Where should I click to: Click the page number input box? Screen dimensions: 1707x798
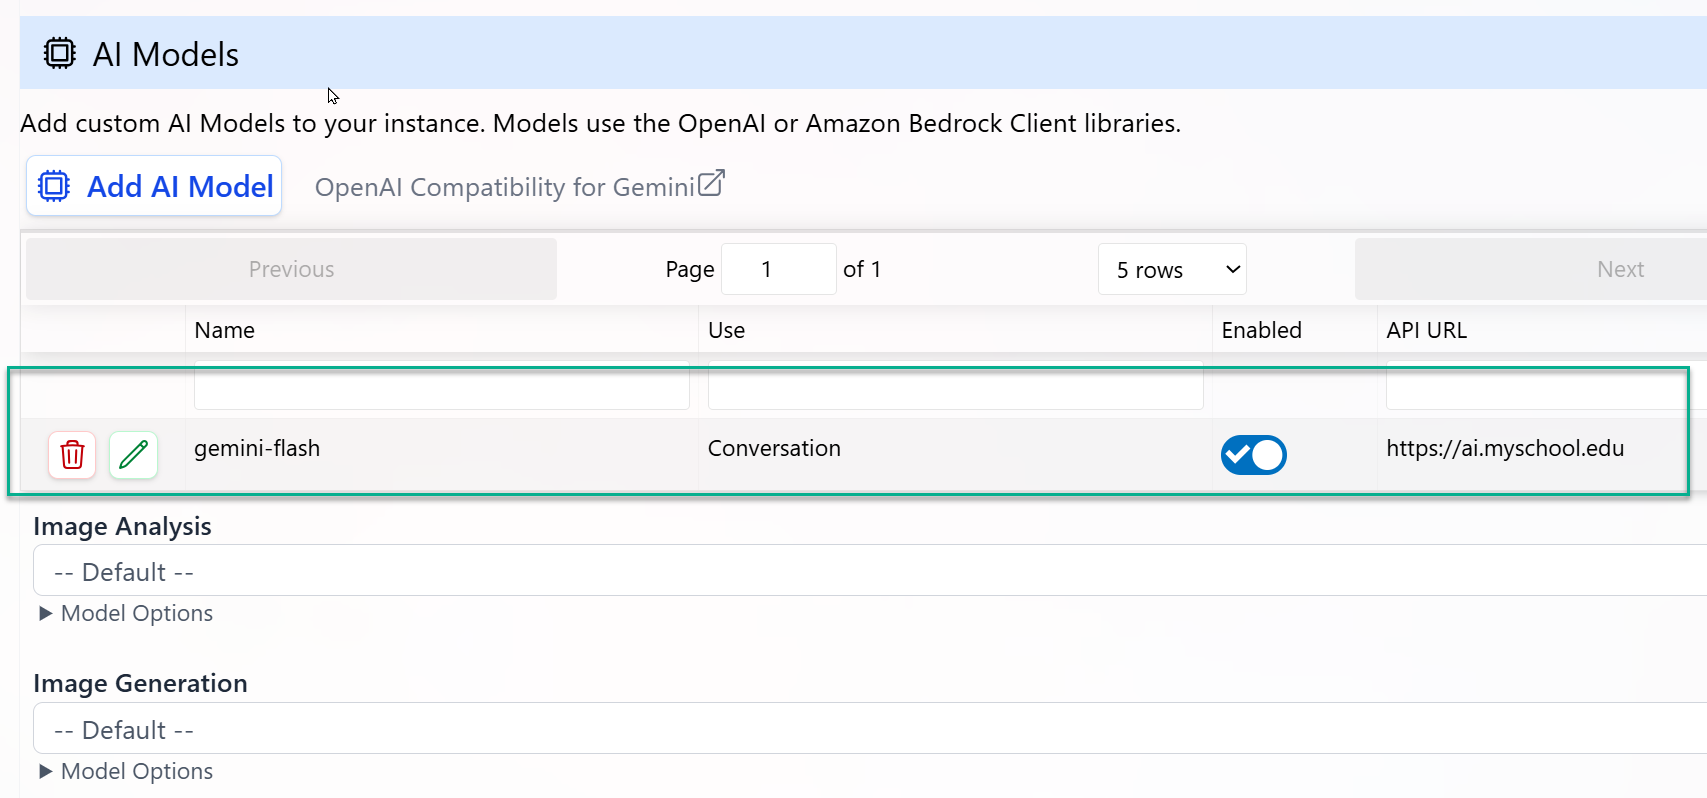778,270
